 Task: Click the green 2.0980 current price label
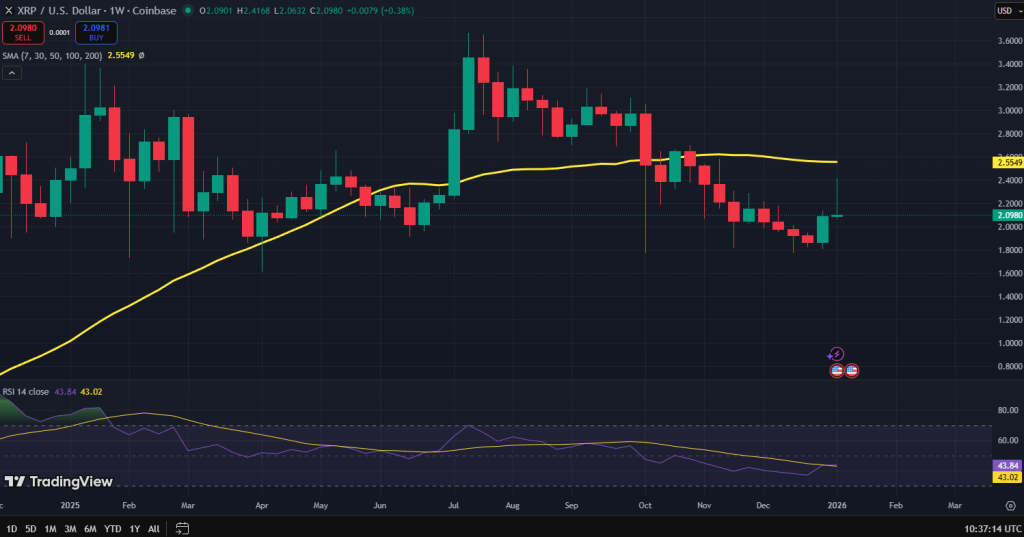point(1008,215)
